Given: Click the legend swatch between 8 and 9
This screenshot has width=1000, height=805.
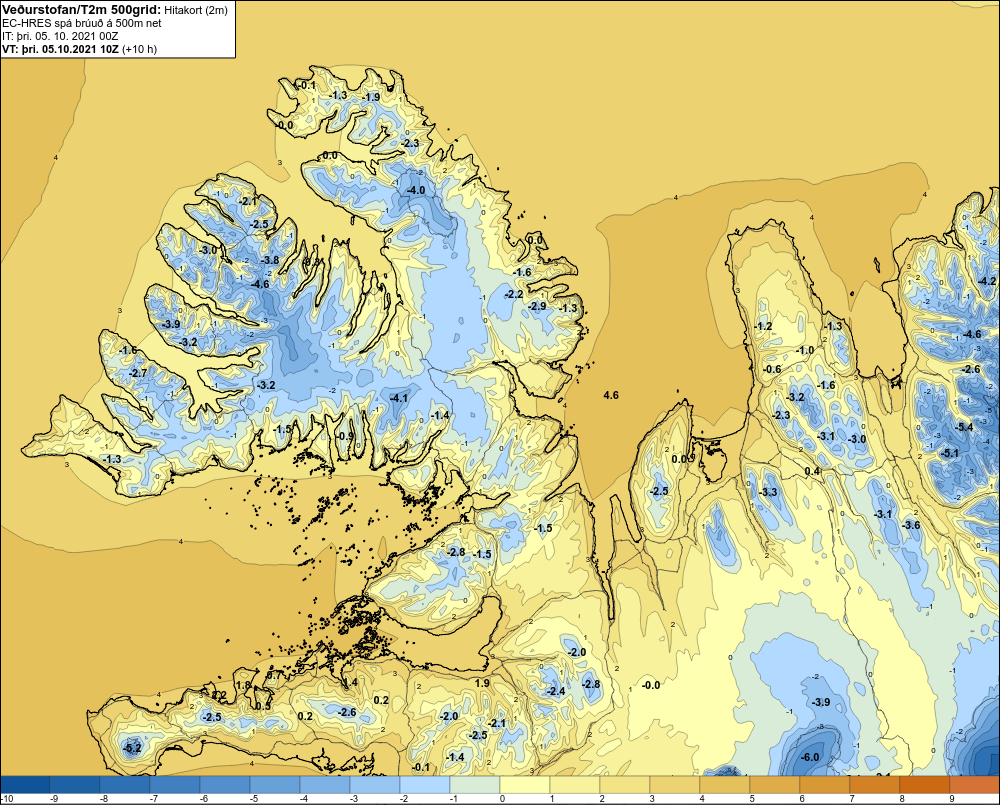Looking at the screenshot, I should coord(925,784).
